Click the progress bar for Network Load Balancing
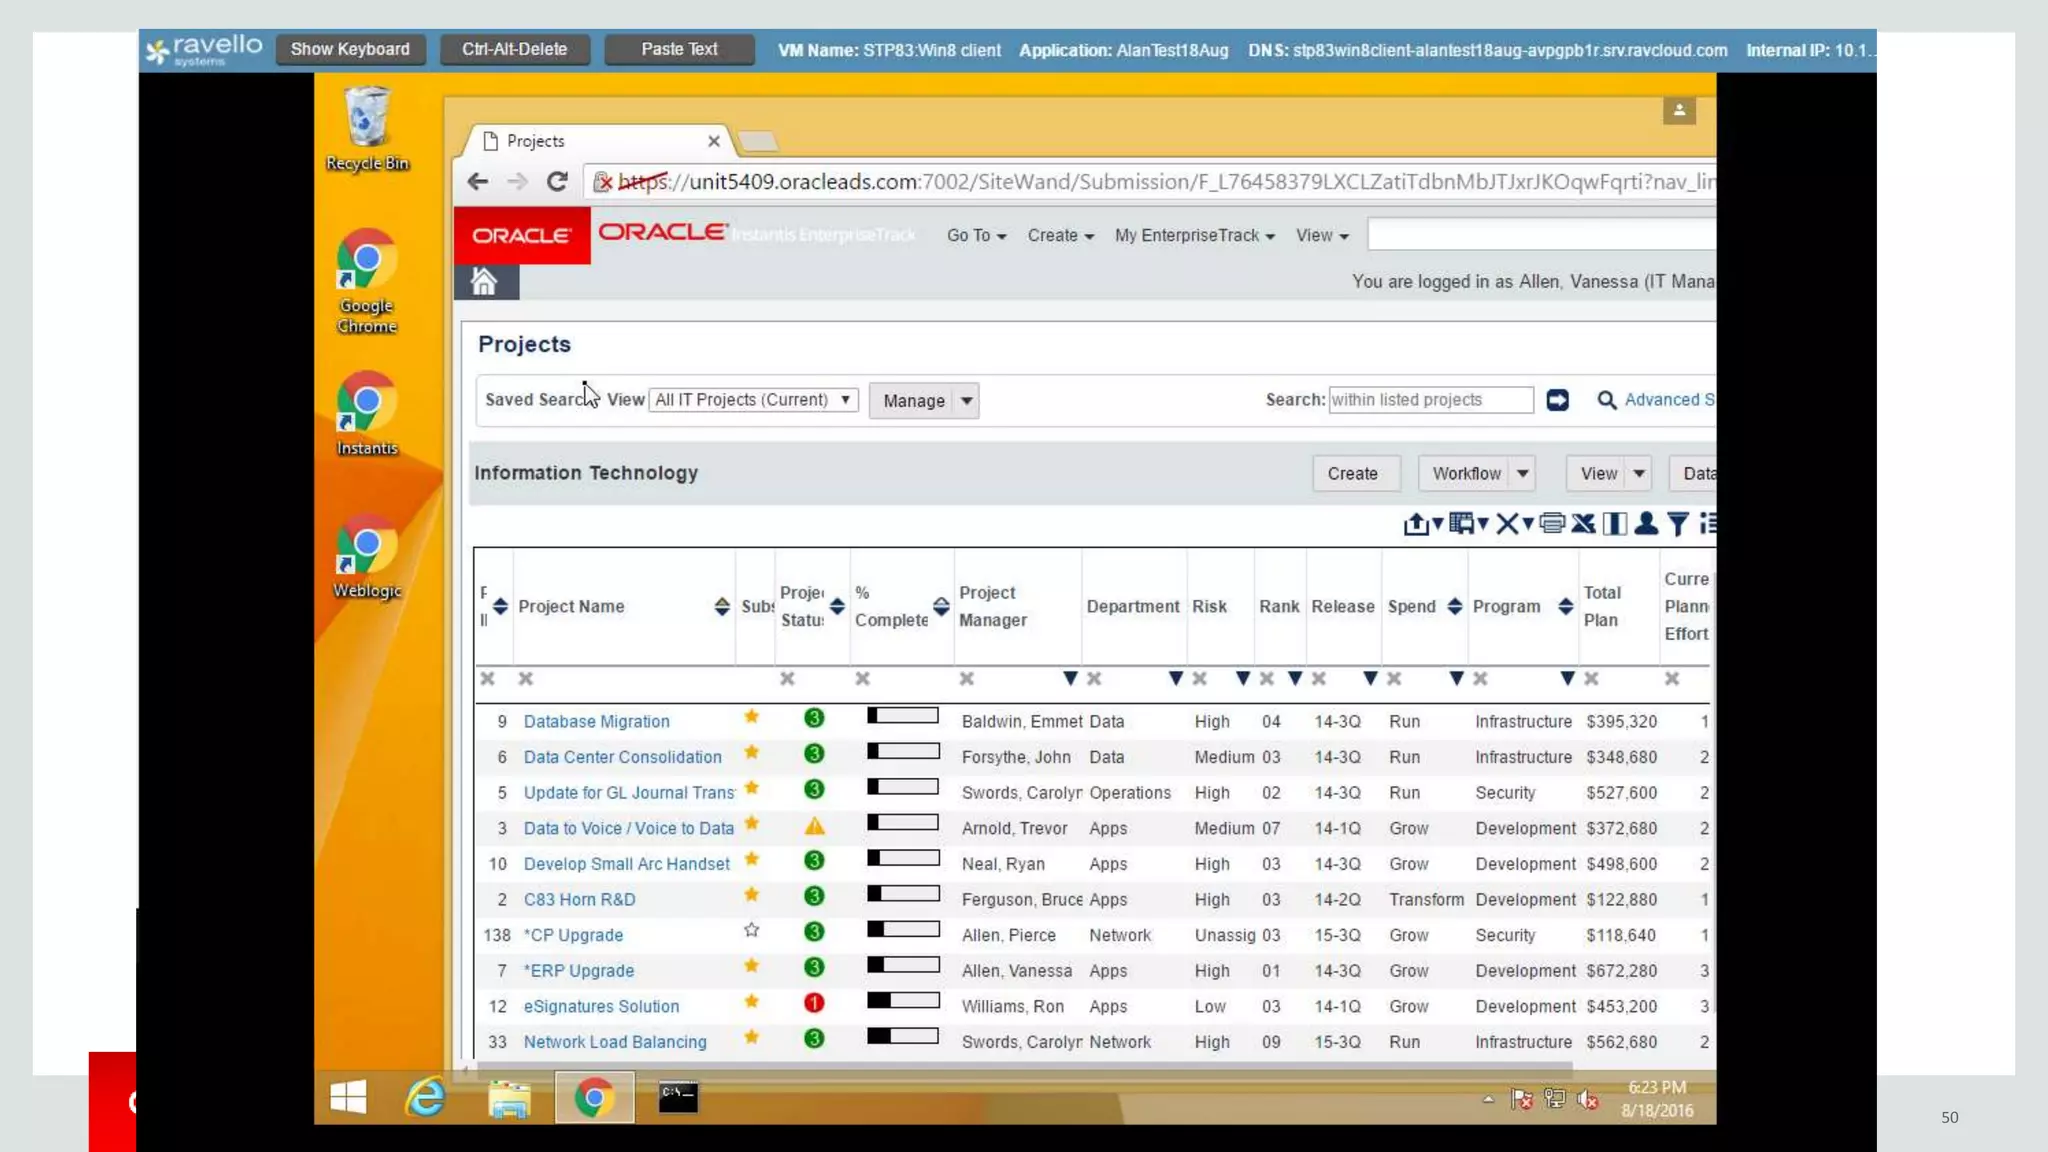The width and height of the screenshot is (2048, 1152). (x=903, y=1036)
